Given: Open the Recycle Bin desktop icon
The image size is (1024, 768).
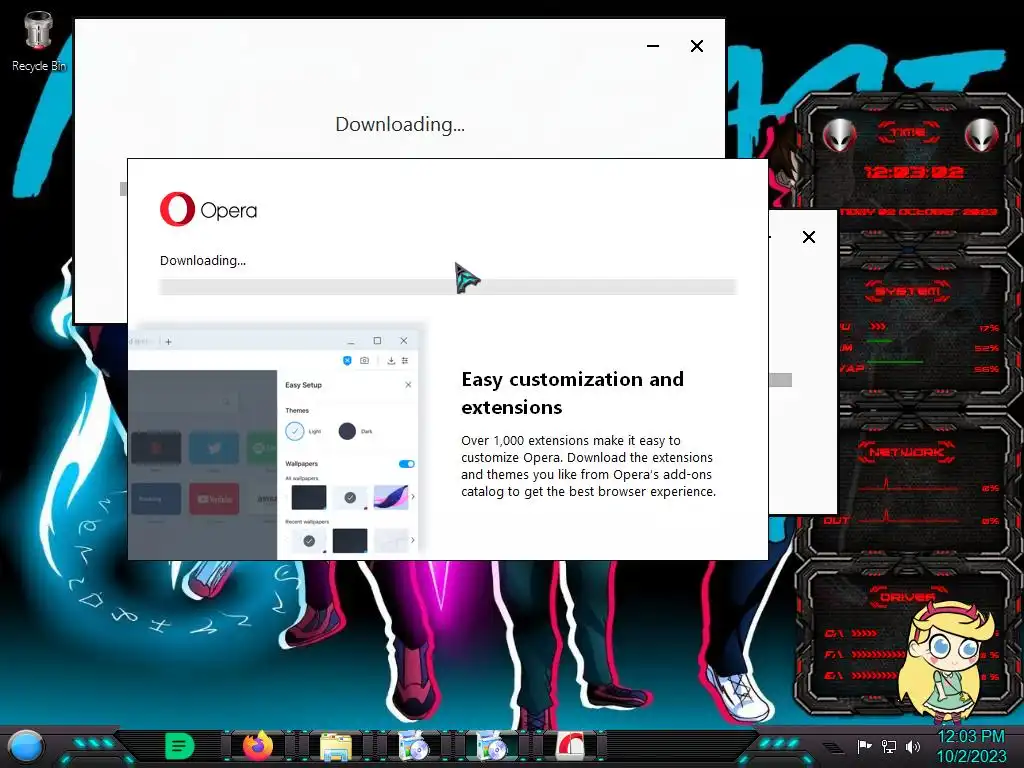Looking at the screenshot, I should coord(39,41).
